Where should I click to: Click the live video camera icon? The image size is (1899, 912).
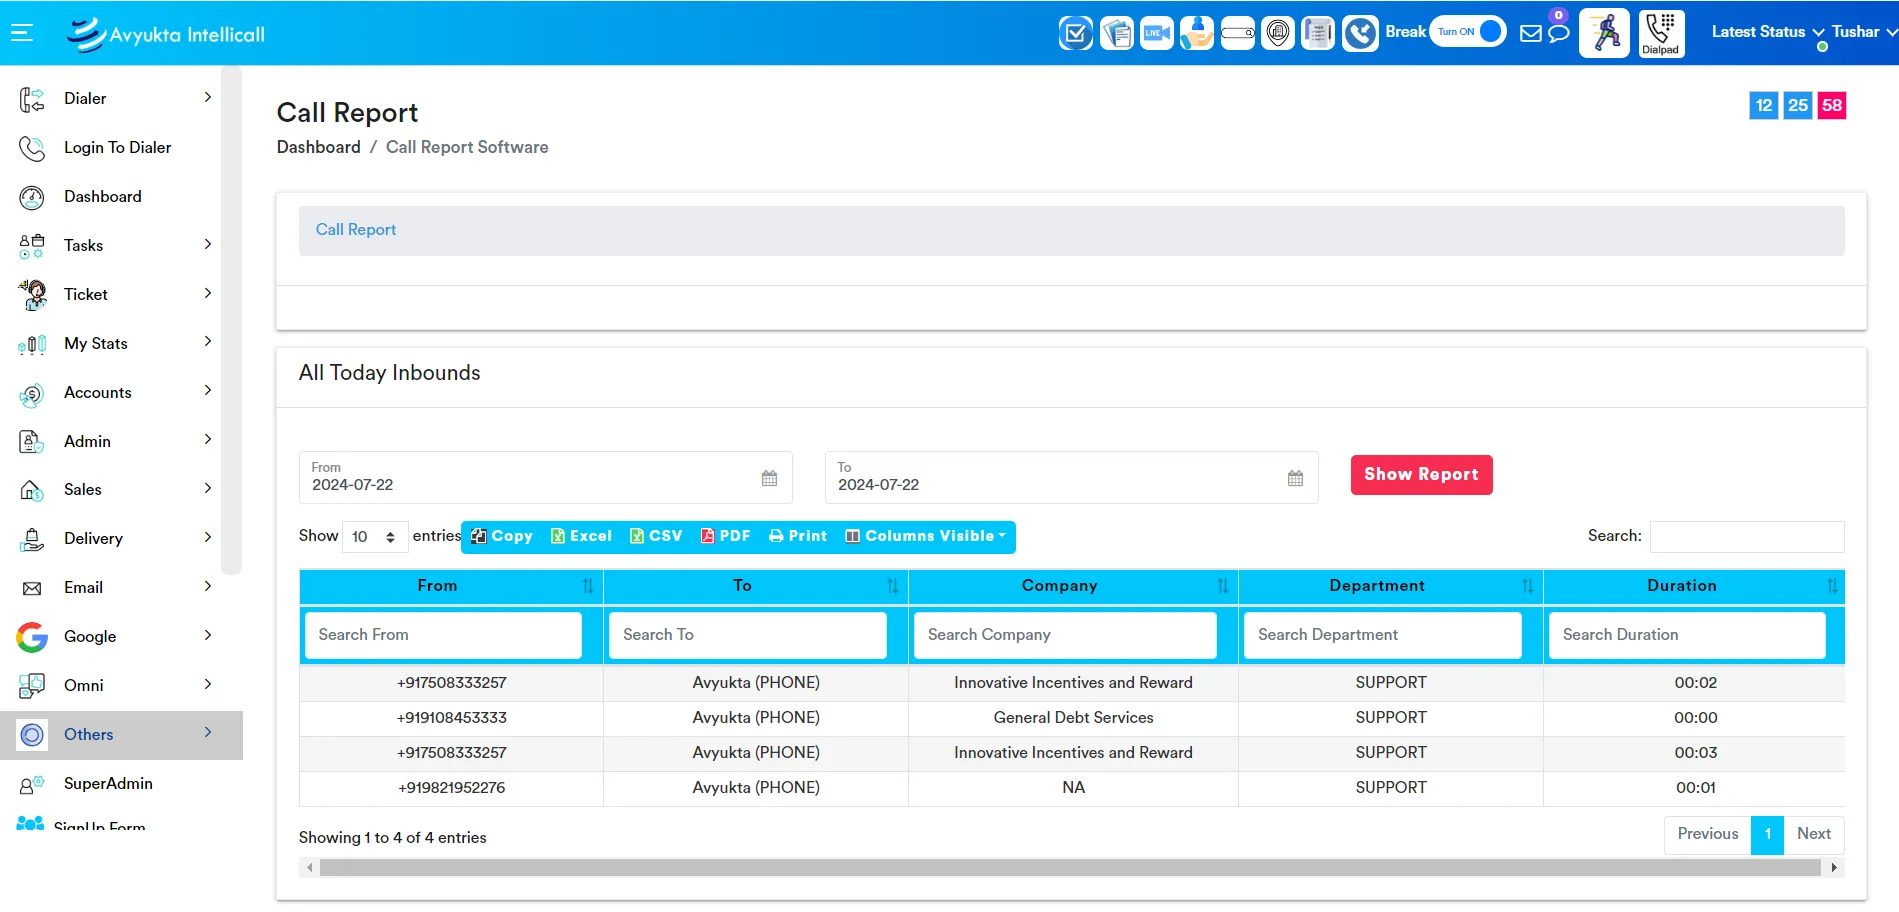(1156, 33)
